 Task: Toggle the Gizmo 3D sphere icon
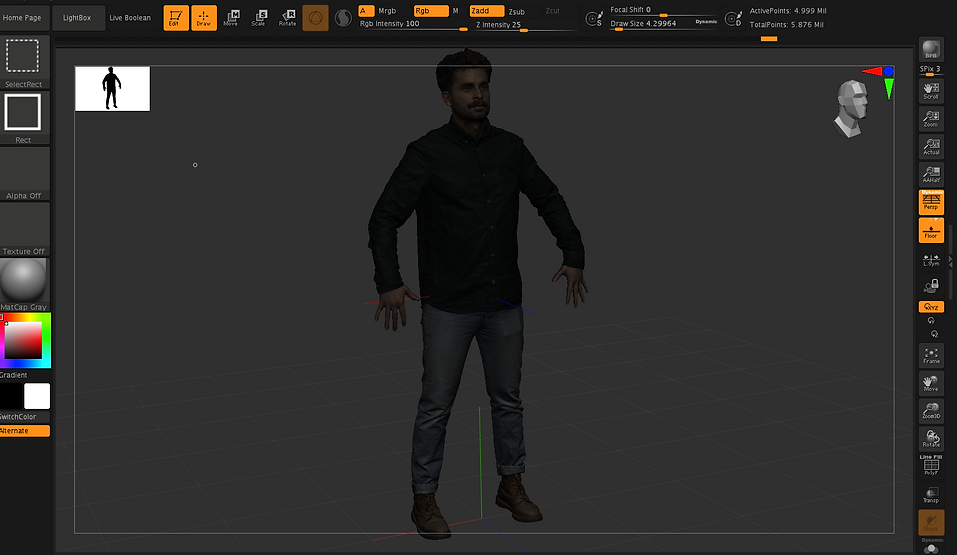point(316,18)
